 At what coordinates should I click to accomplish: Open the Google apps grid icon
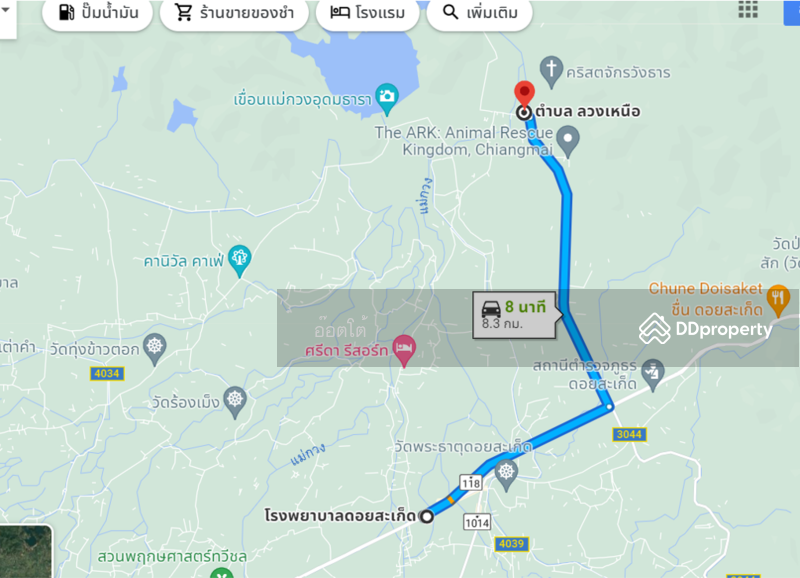tap(748, 9)
